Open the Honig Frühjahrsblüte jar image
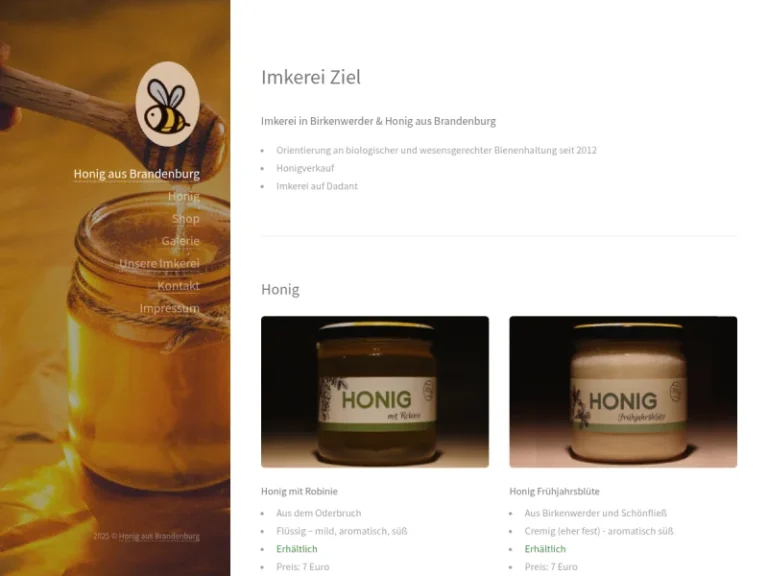This screenshot has width=768, height=576. click(x=623, y=392)
